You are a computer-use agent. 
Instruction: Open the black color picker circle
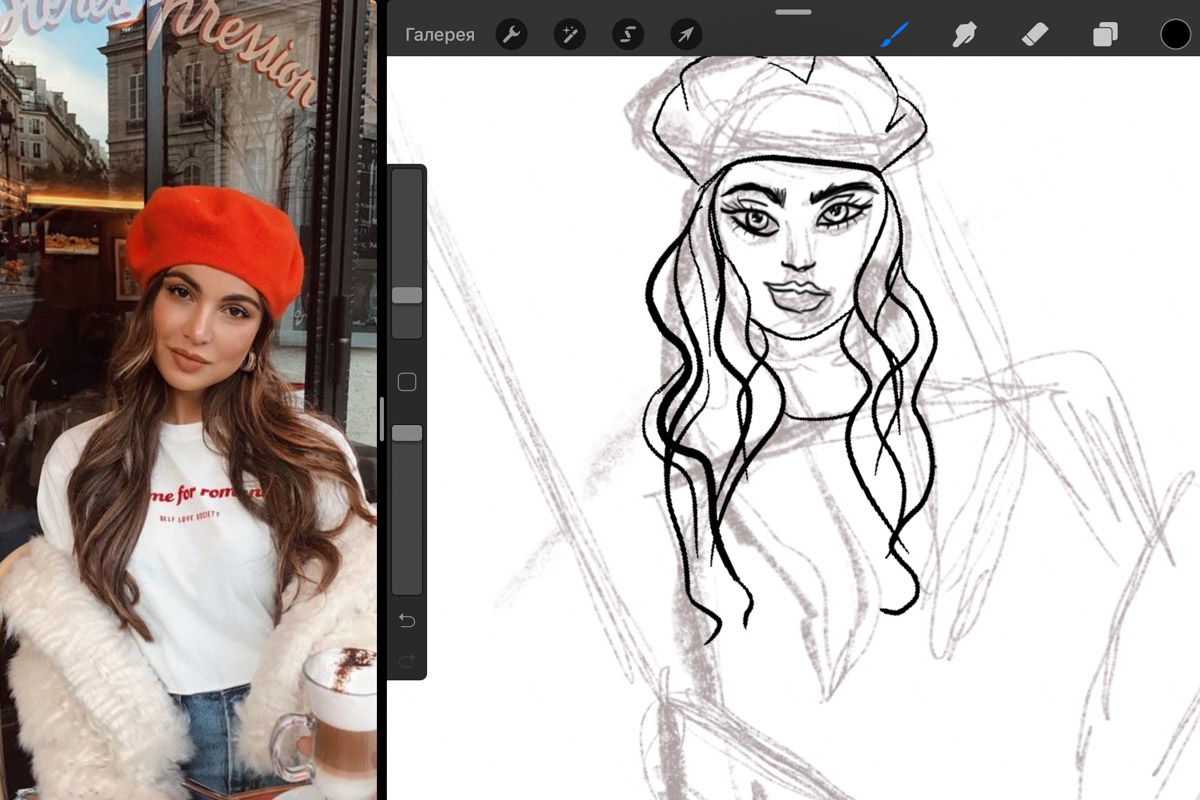pos(1175,35)
